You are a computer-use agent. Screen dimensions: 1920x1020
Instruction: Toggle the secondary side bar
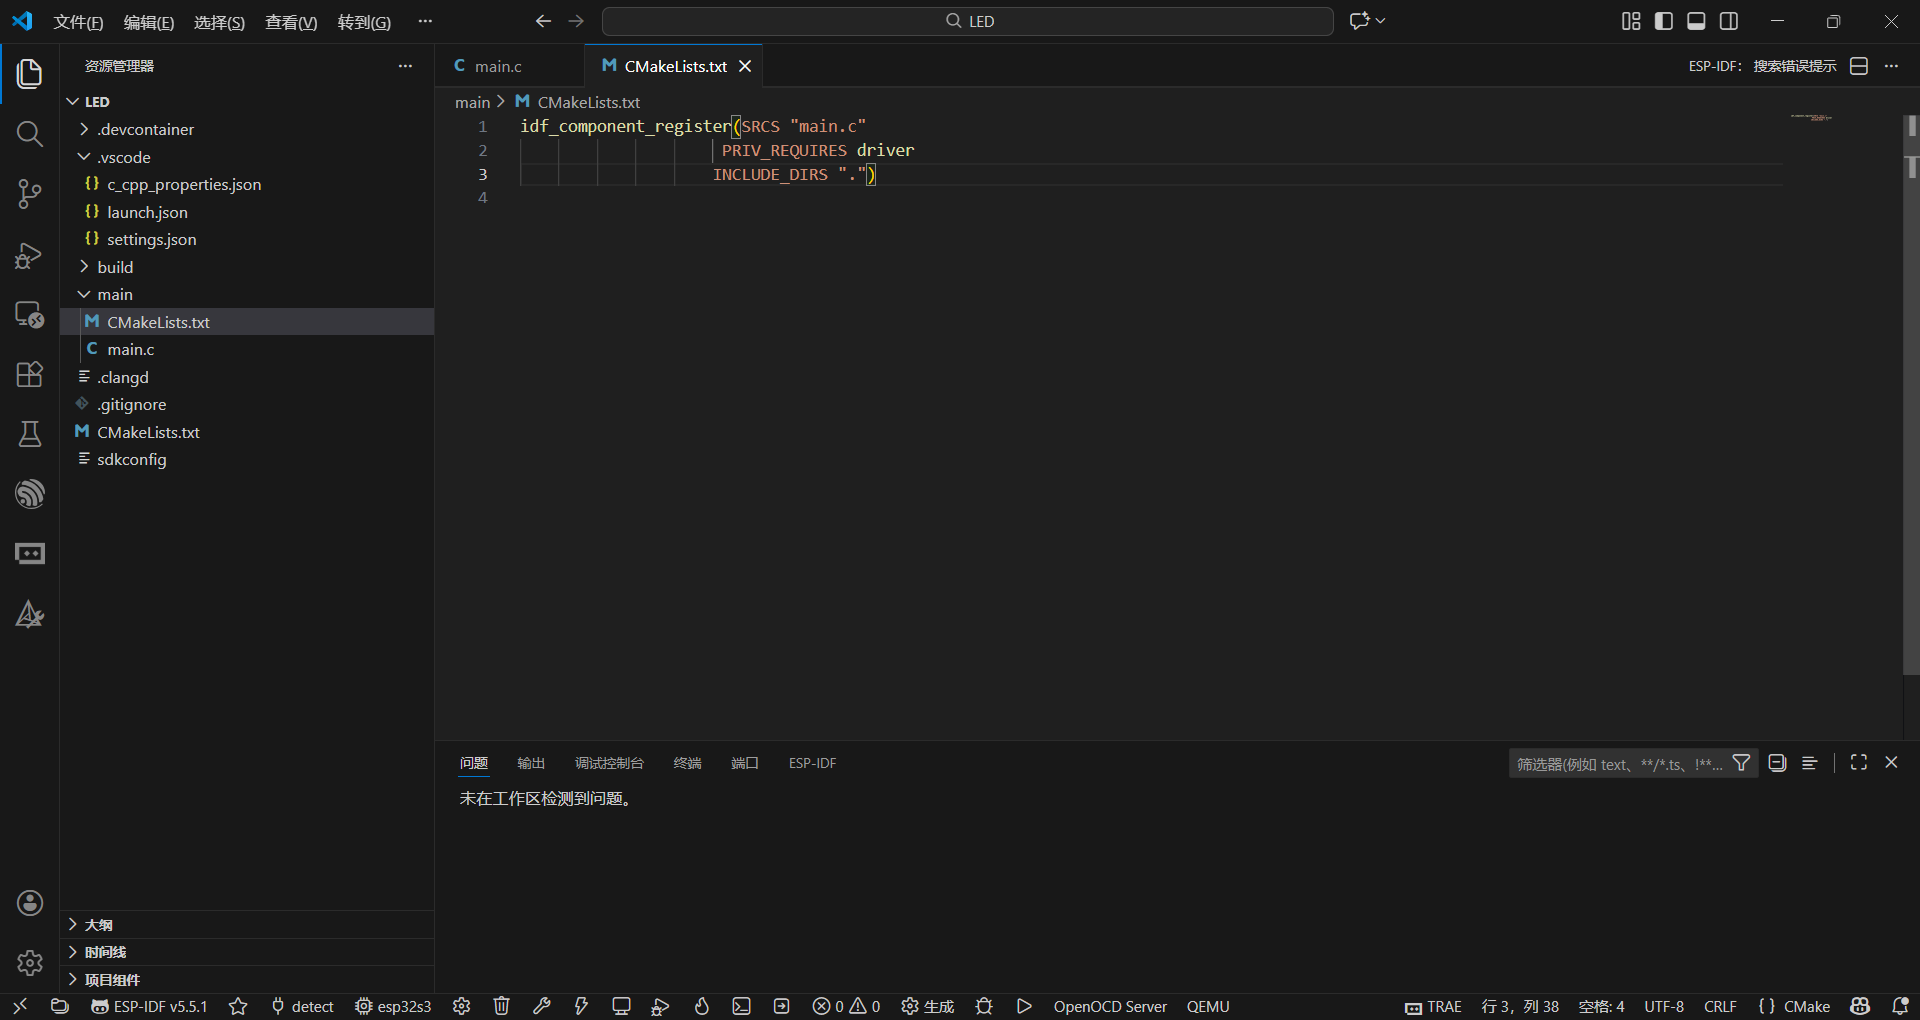pos(1729,21)
